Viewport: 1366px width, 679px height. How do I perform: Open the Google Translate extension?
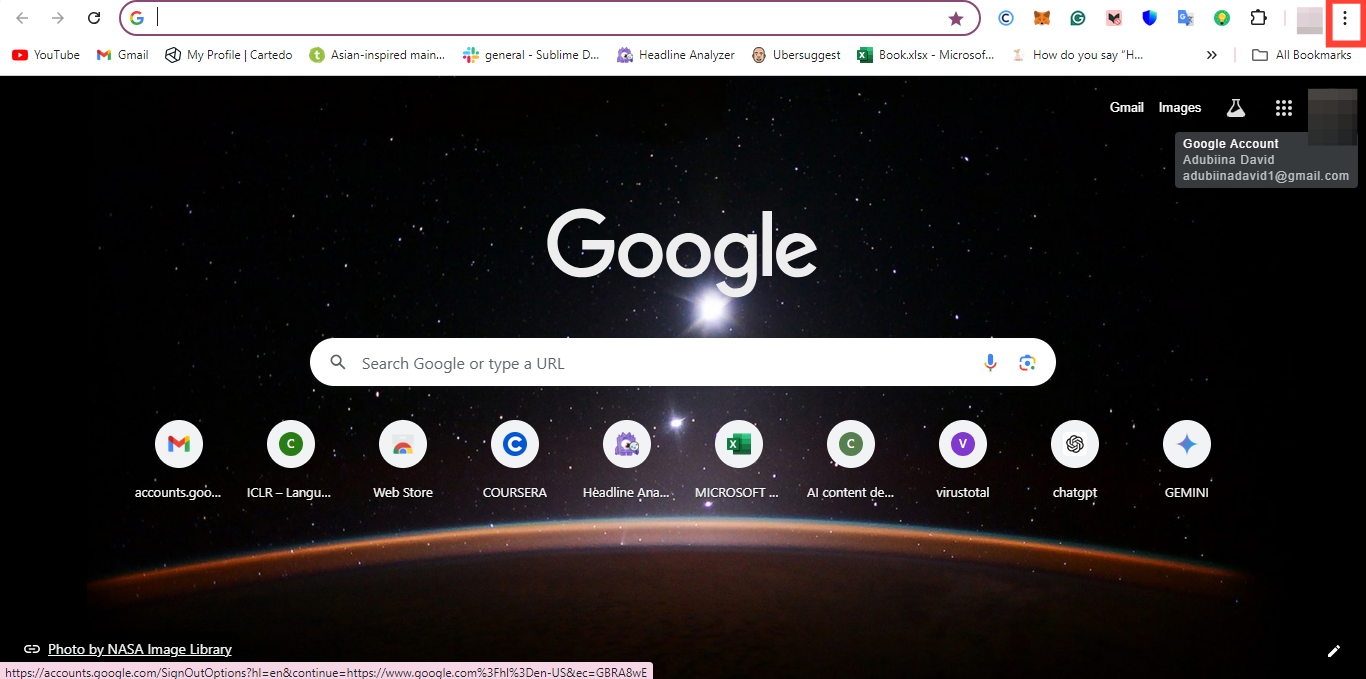click(x=1186, y=18)
